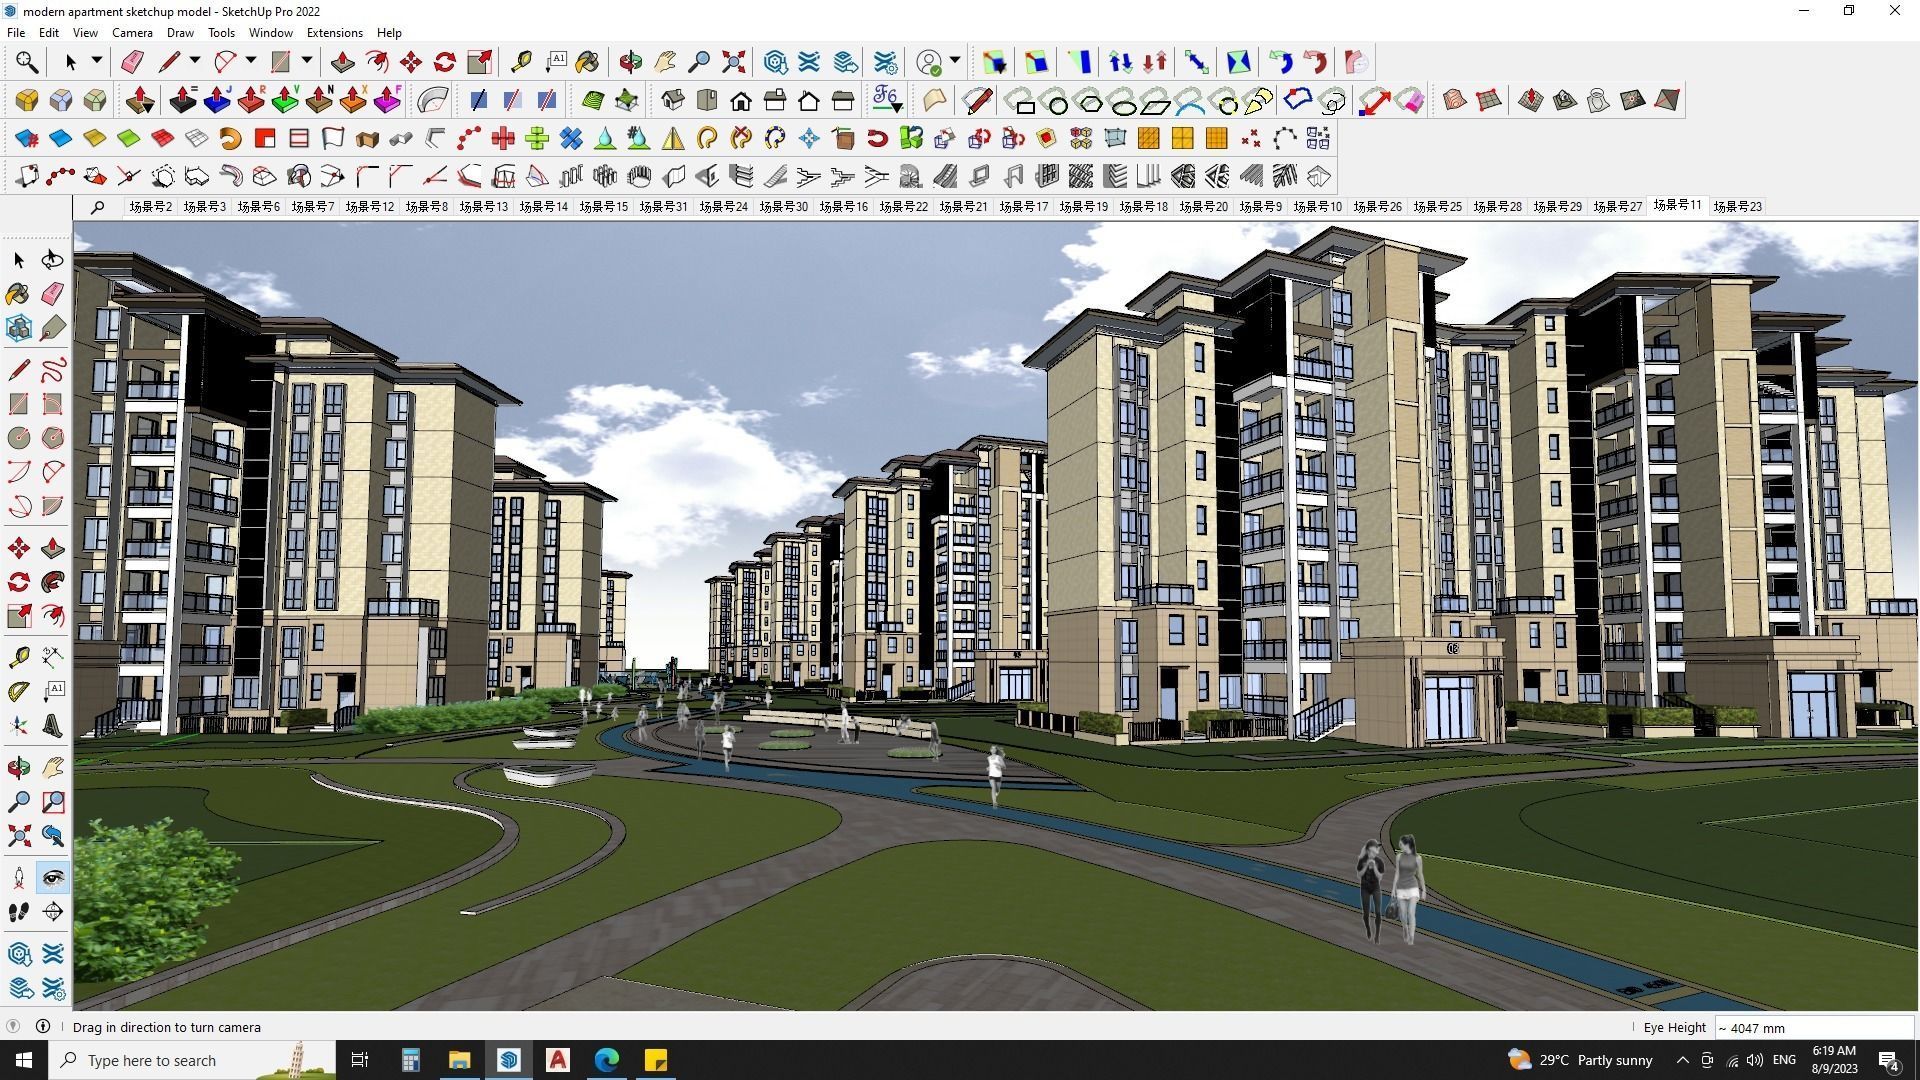This screenshot has width=1920, height=1080.
Task: Open Microsoft Edge from the taskbar
Action: [607, 1060]
